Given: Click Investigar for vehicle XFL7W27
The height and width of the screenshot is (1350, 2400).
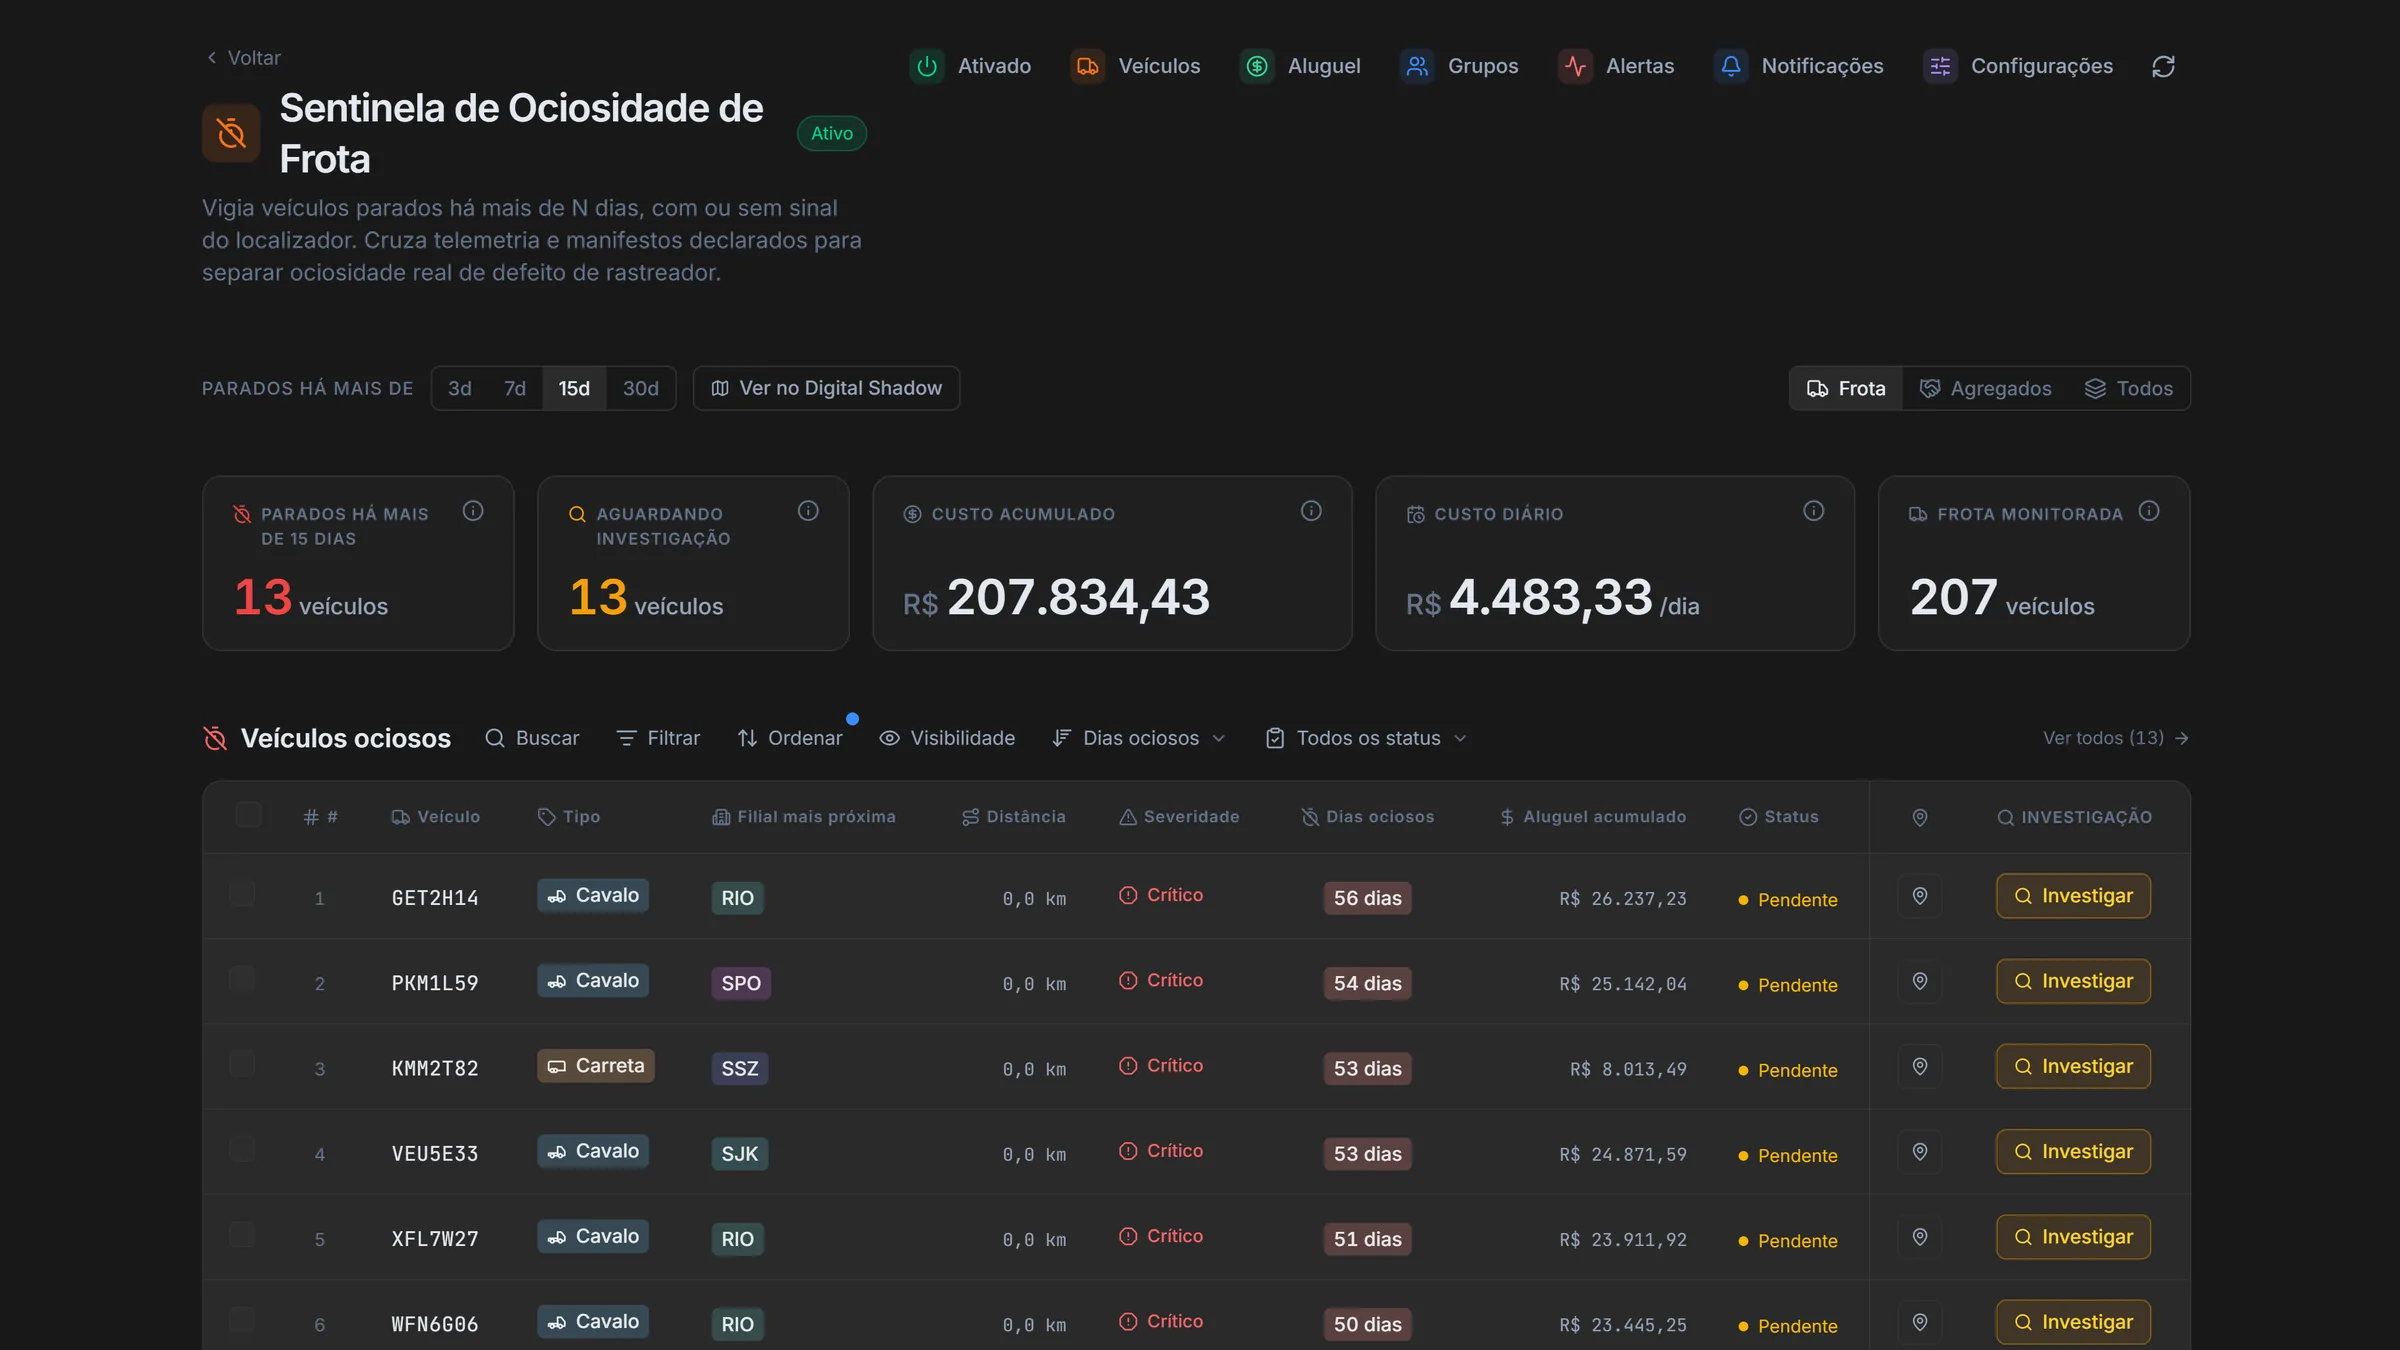Looking at the screenshot, I should [2073, 1237].
